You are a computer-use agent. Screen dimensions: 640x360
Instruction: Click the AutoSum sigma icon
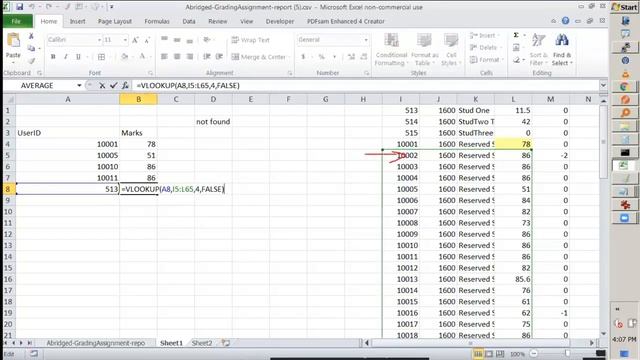[516, 36]
